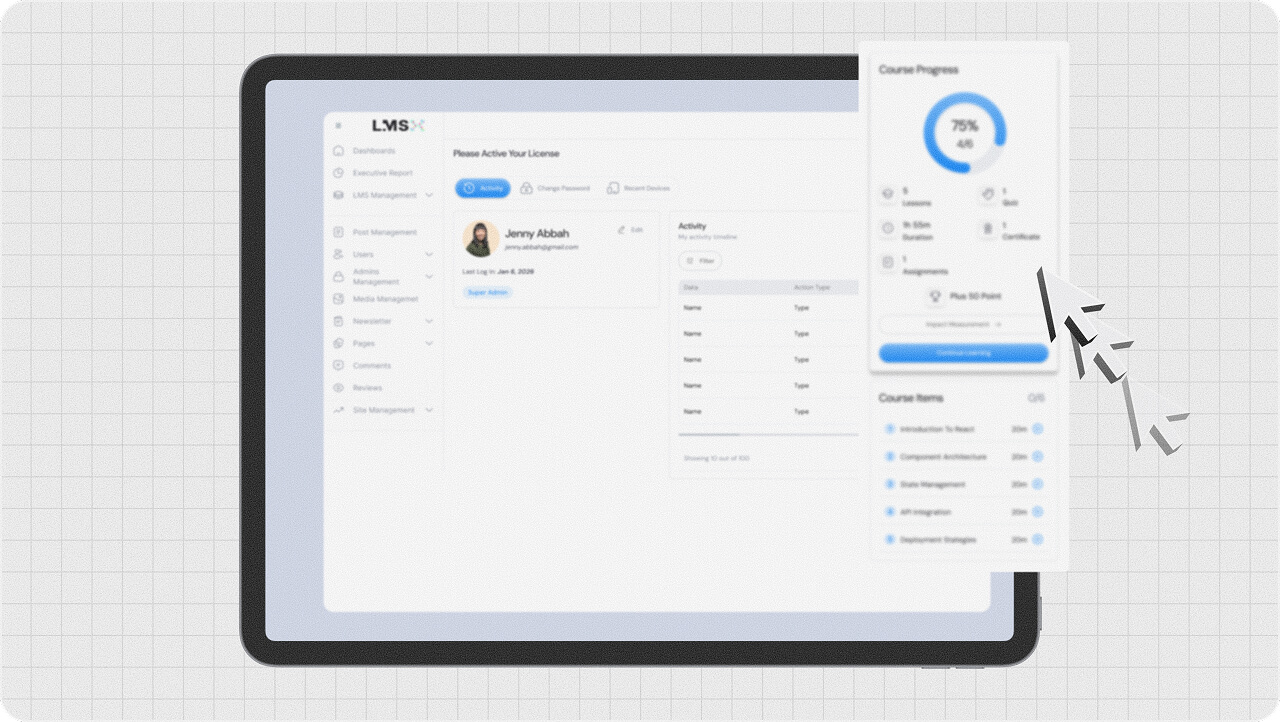Click the hamburger menu icon beside LMS logo
Screen dimensions: 1280x722
point(338,126)
